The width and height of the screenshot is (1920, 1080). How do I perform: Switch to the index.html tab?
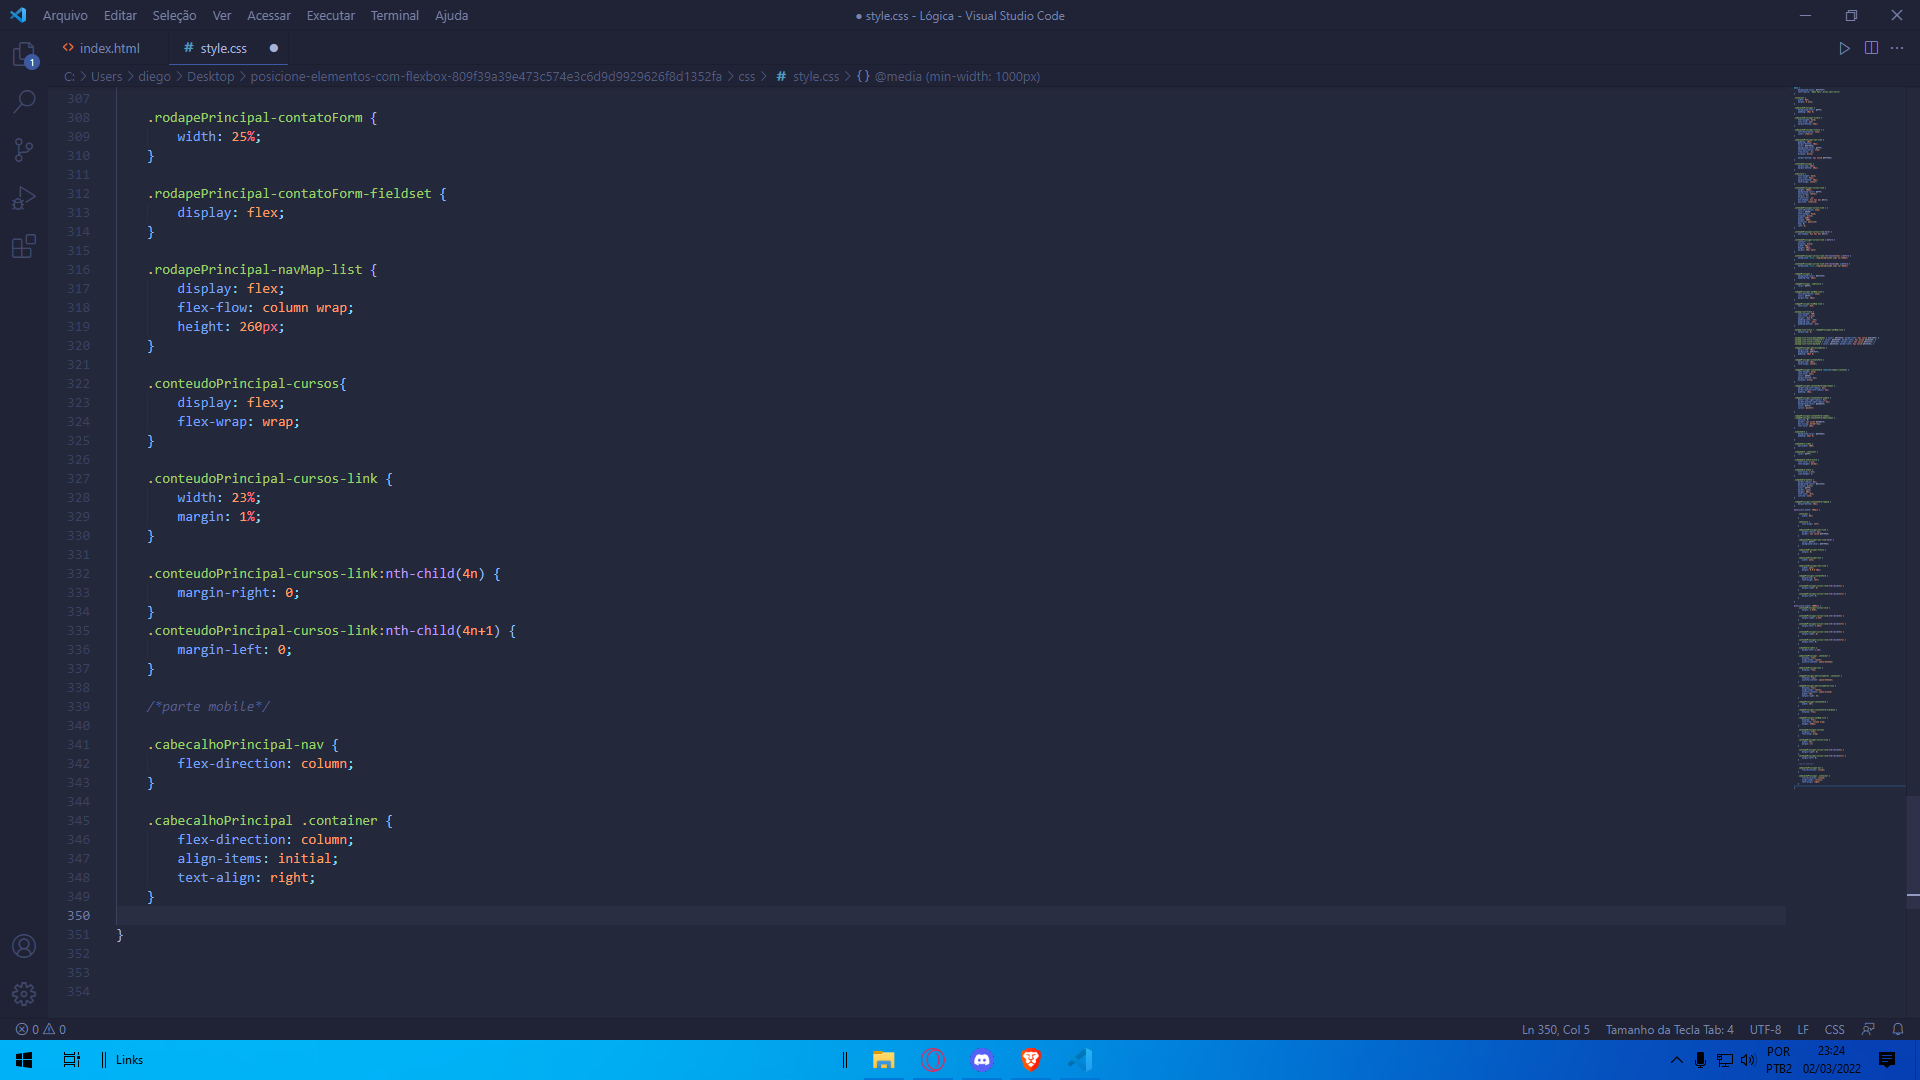pos(109,48)
